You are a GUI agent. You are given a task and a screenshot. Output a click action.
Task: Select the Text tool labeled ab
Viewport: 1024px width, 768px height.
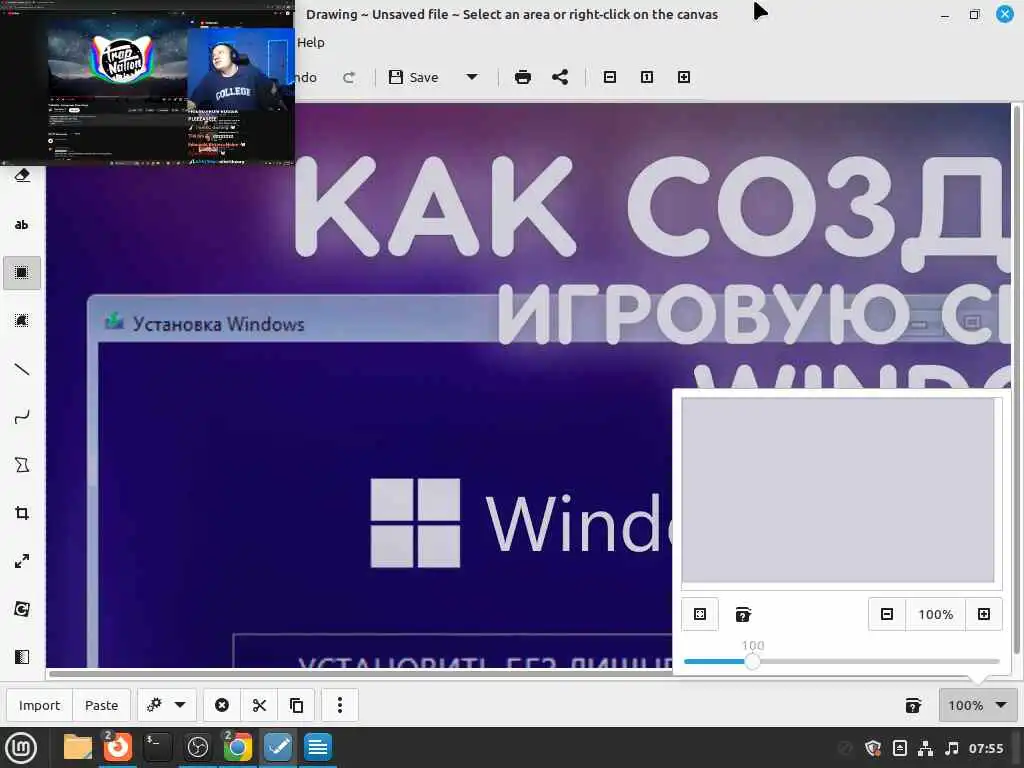[22, 225]
